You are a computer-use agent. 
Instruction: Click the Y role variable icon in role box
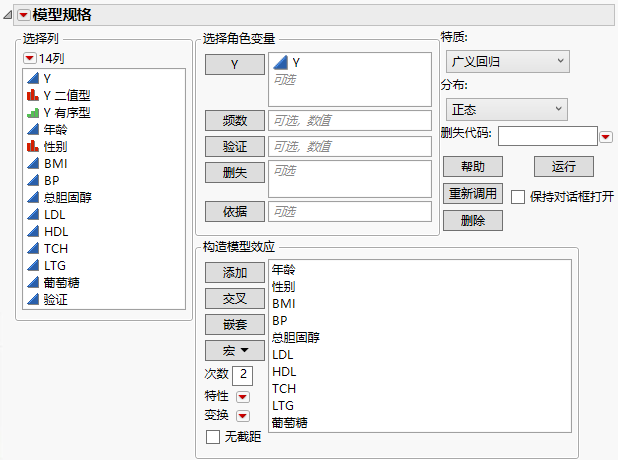tap(281, 62)
